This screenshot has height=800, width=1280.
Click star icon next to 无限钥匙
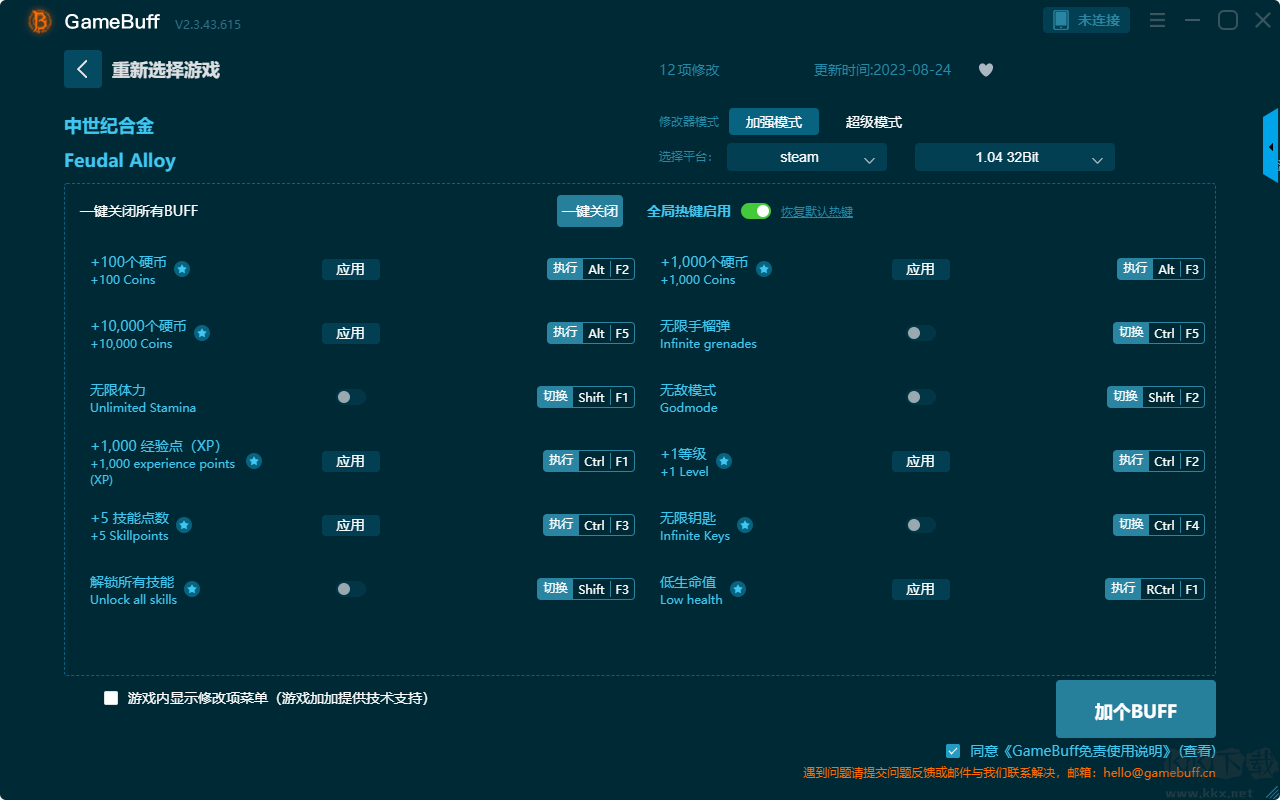(745, 525)
